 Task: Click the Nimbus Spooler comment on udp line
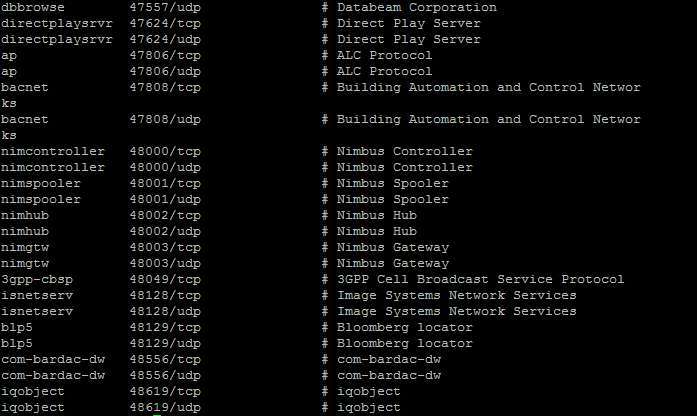coord(393,200)
